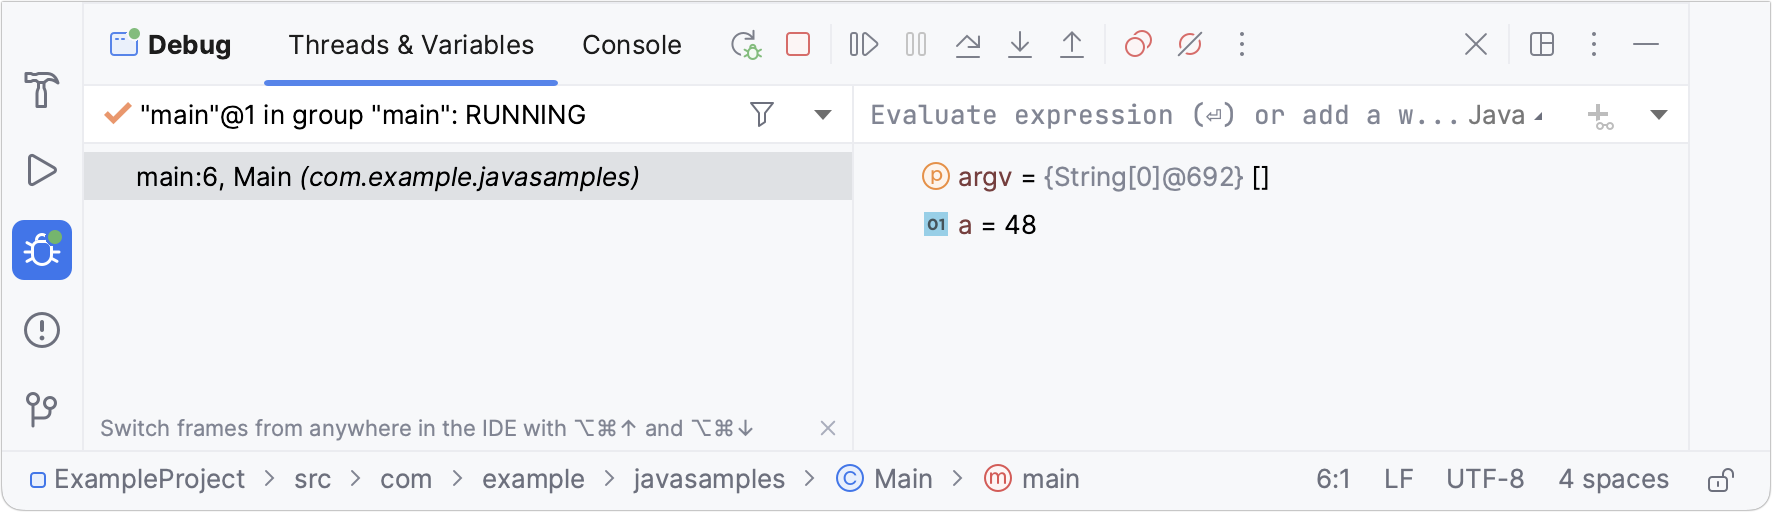Screen dimensions: 1772x512
Task: Close the debug session tab
Action: [1476, 44]
